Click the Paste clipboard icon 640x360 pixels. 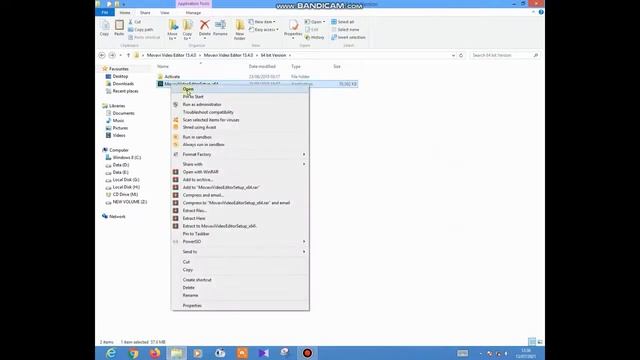(x=119, y=28)
